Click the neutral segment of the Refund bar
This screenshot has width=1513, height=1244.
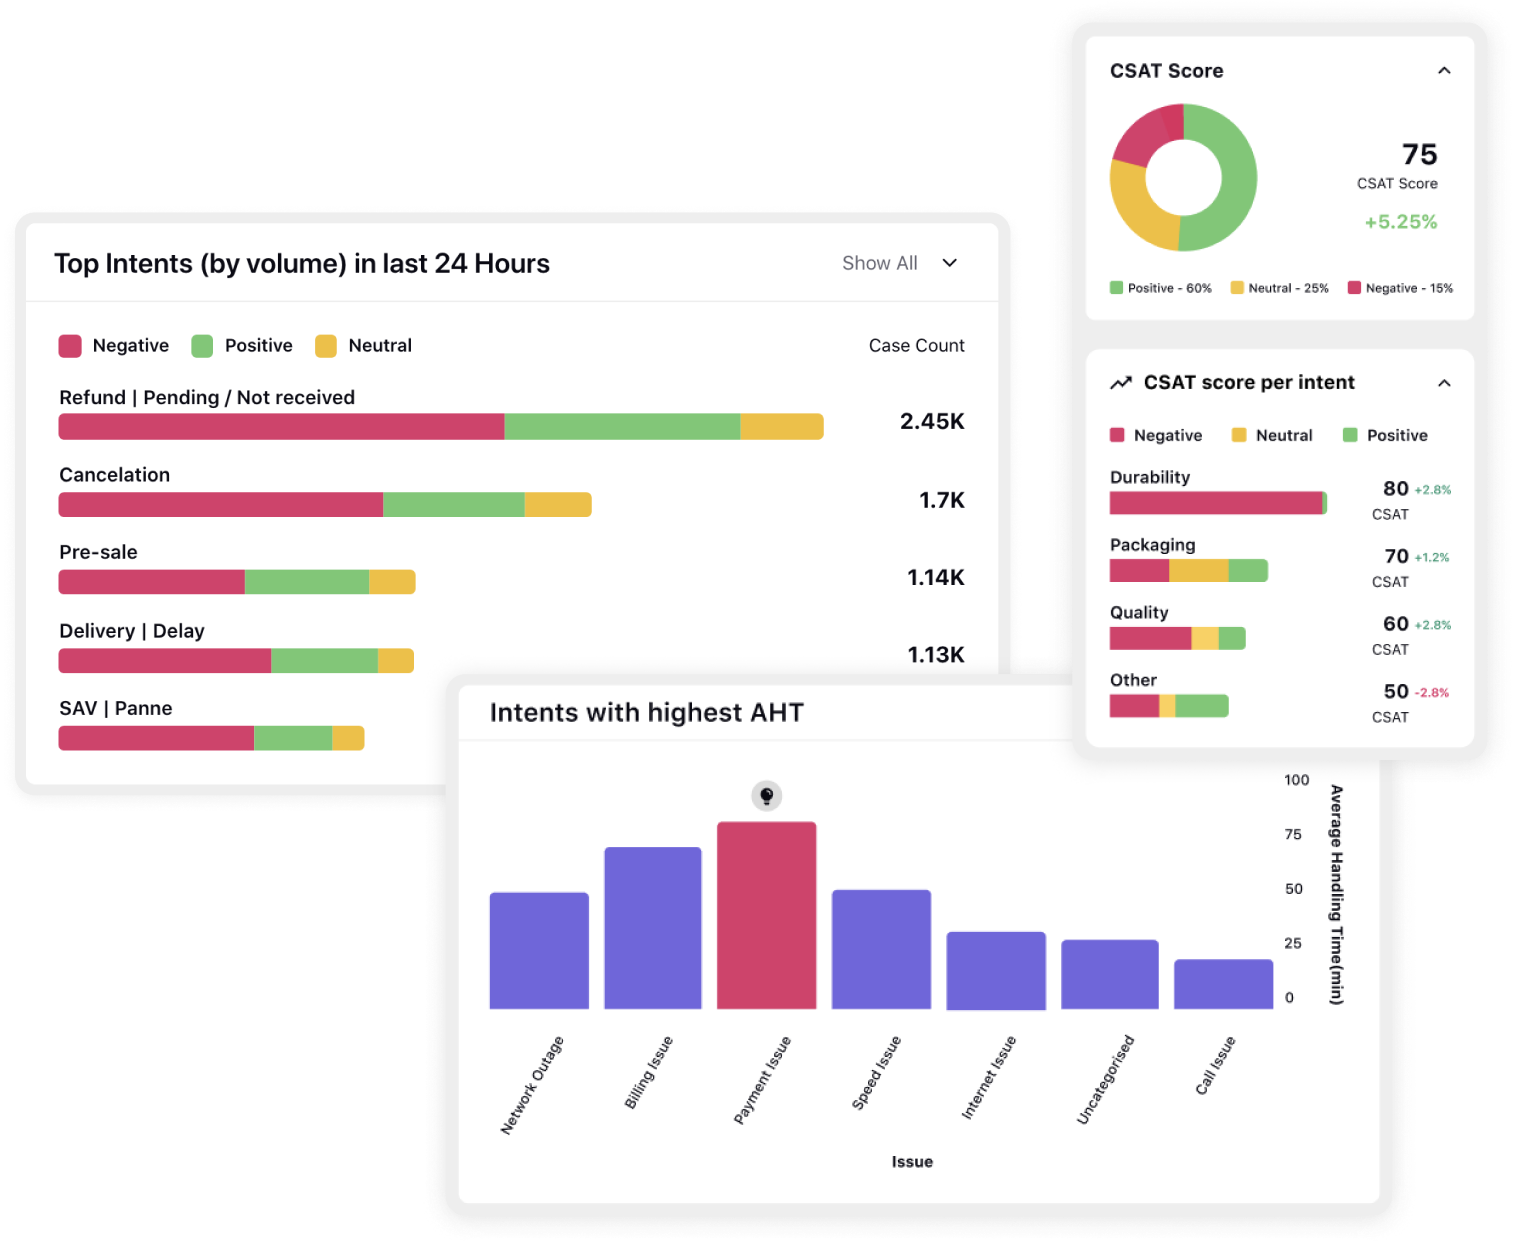coord(782,427)
